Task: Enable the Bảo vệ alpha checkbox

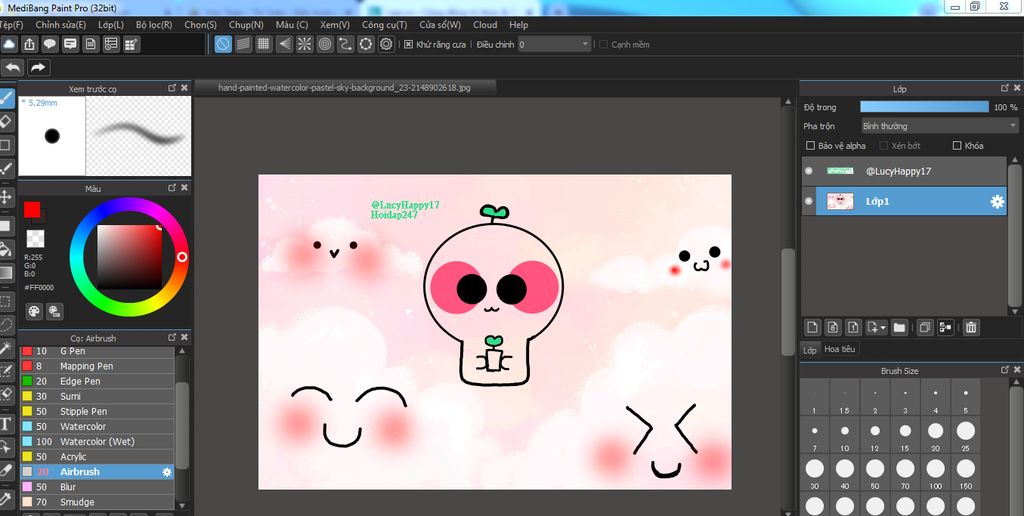Action: 811,146
